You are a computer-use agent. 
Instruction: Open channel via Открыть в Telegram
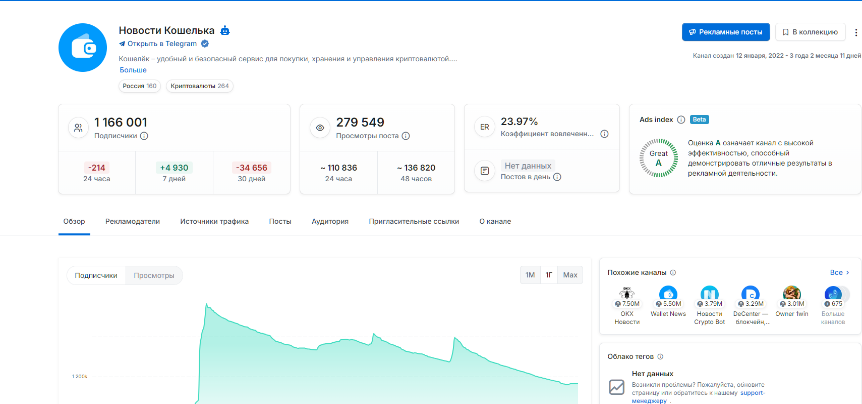pyautogui.click(x=158, y=44)
